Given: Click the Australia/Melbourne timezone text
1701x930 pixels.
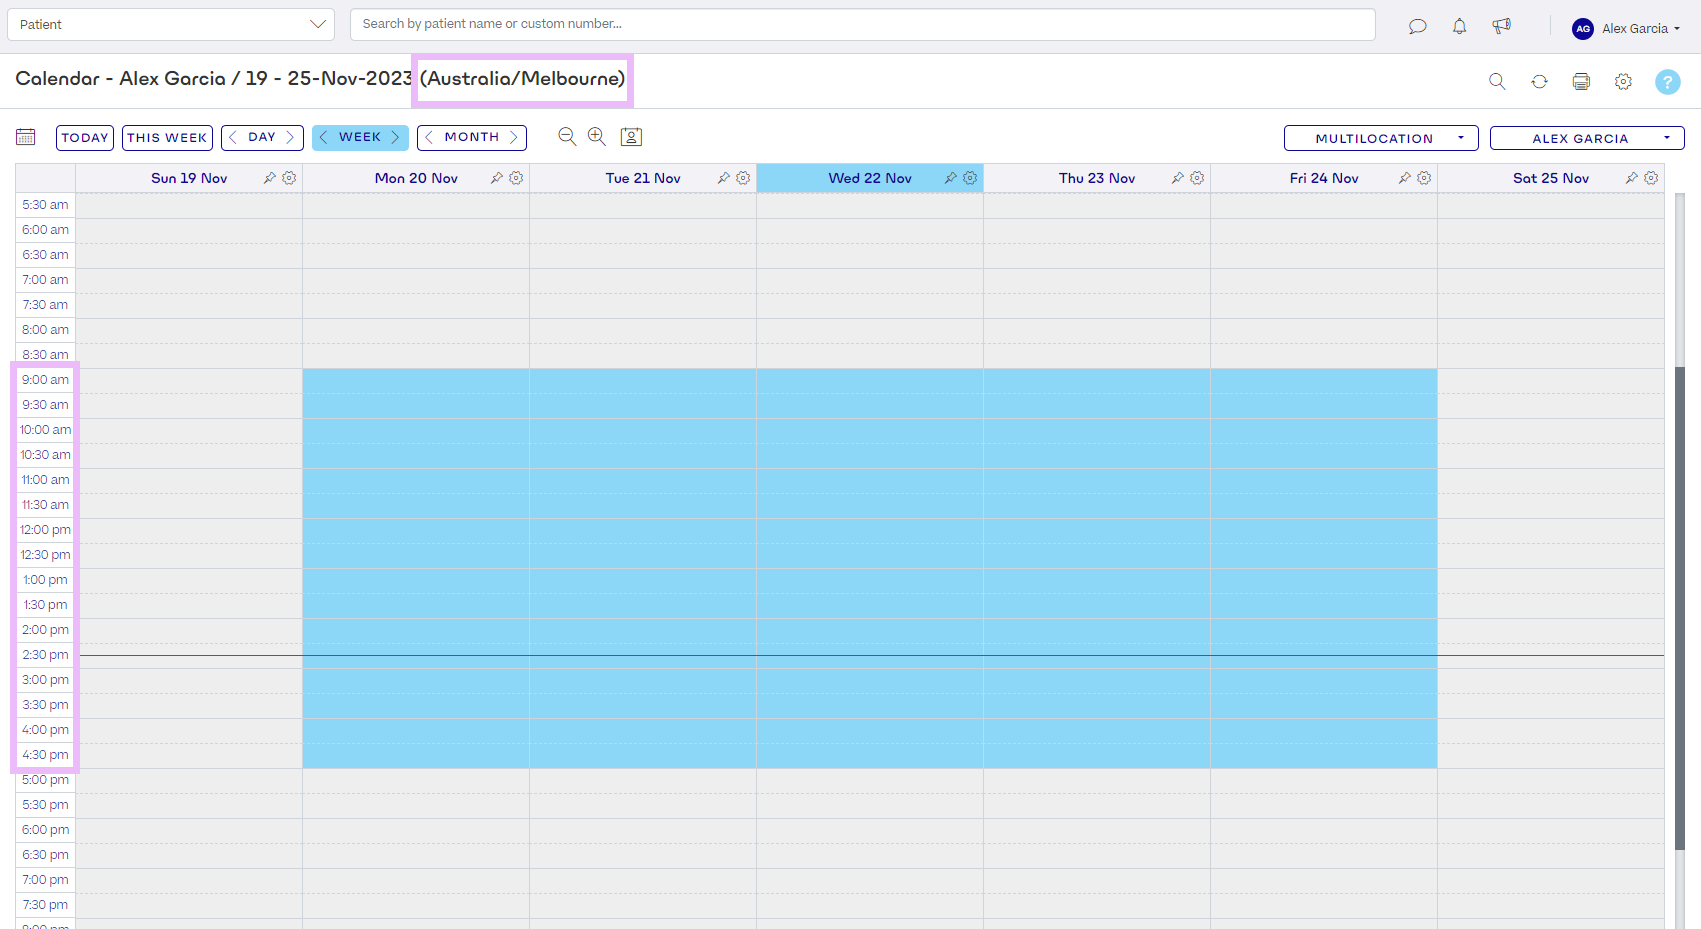Looking at the screenshot, I should point(522,79).
